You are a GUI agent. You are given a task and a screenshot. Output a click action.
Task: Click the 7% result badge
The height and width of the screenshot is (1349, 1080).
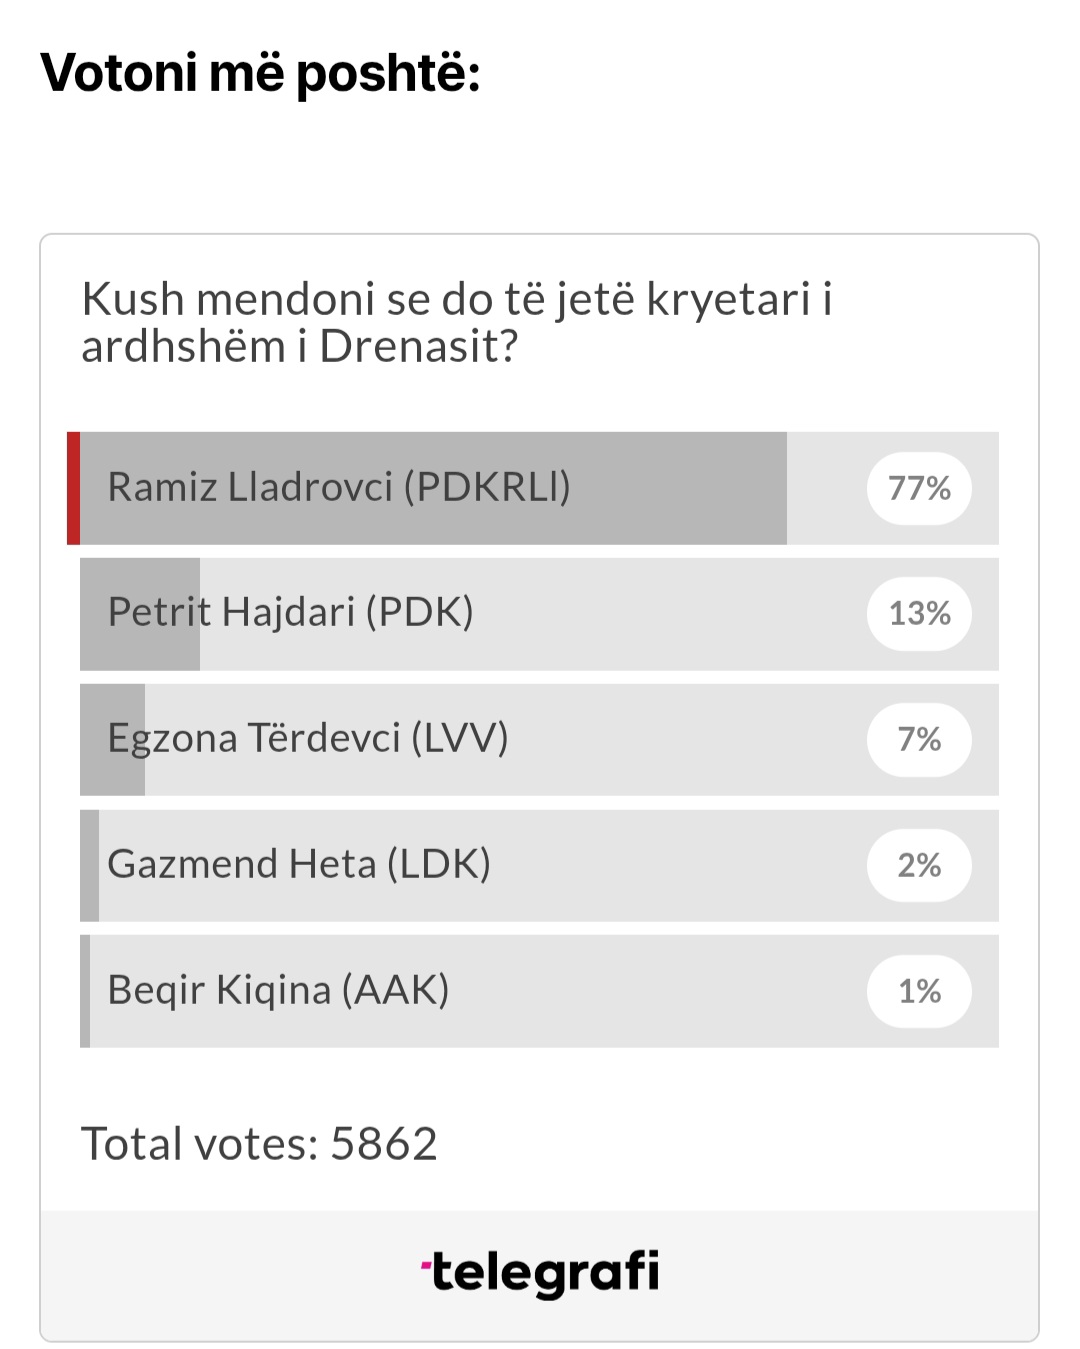coord(919,740)
